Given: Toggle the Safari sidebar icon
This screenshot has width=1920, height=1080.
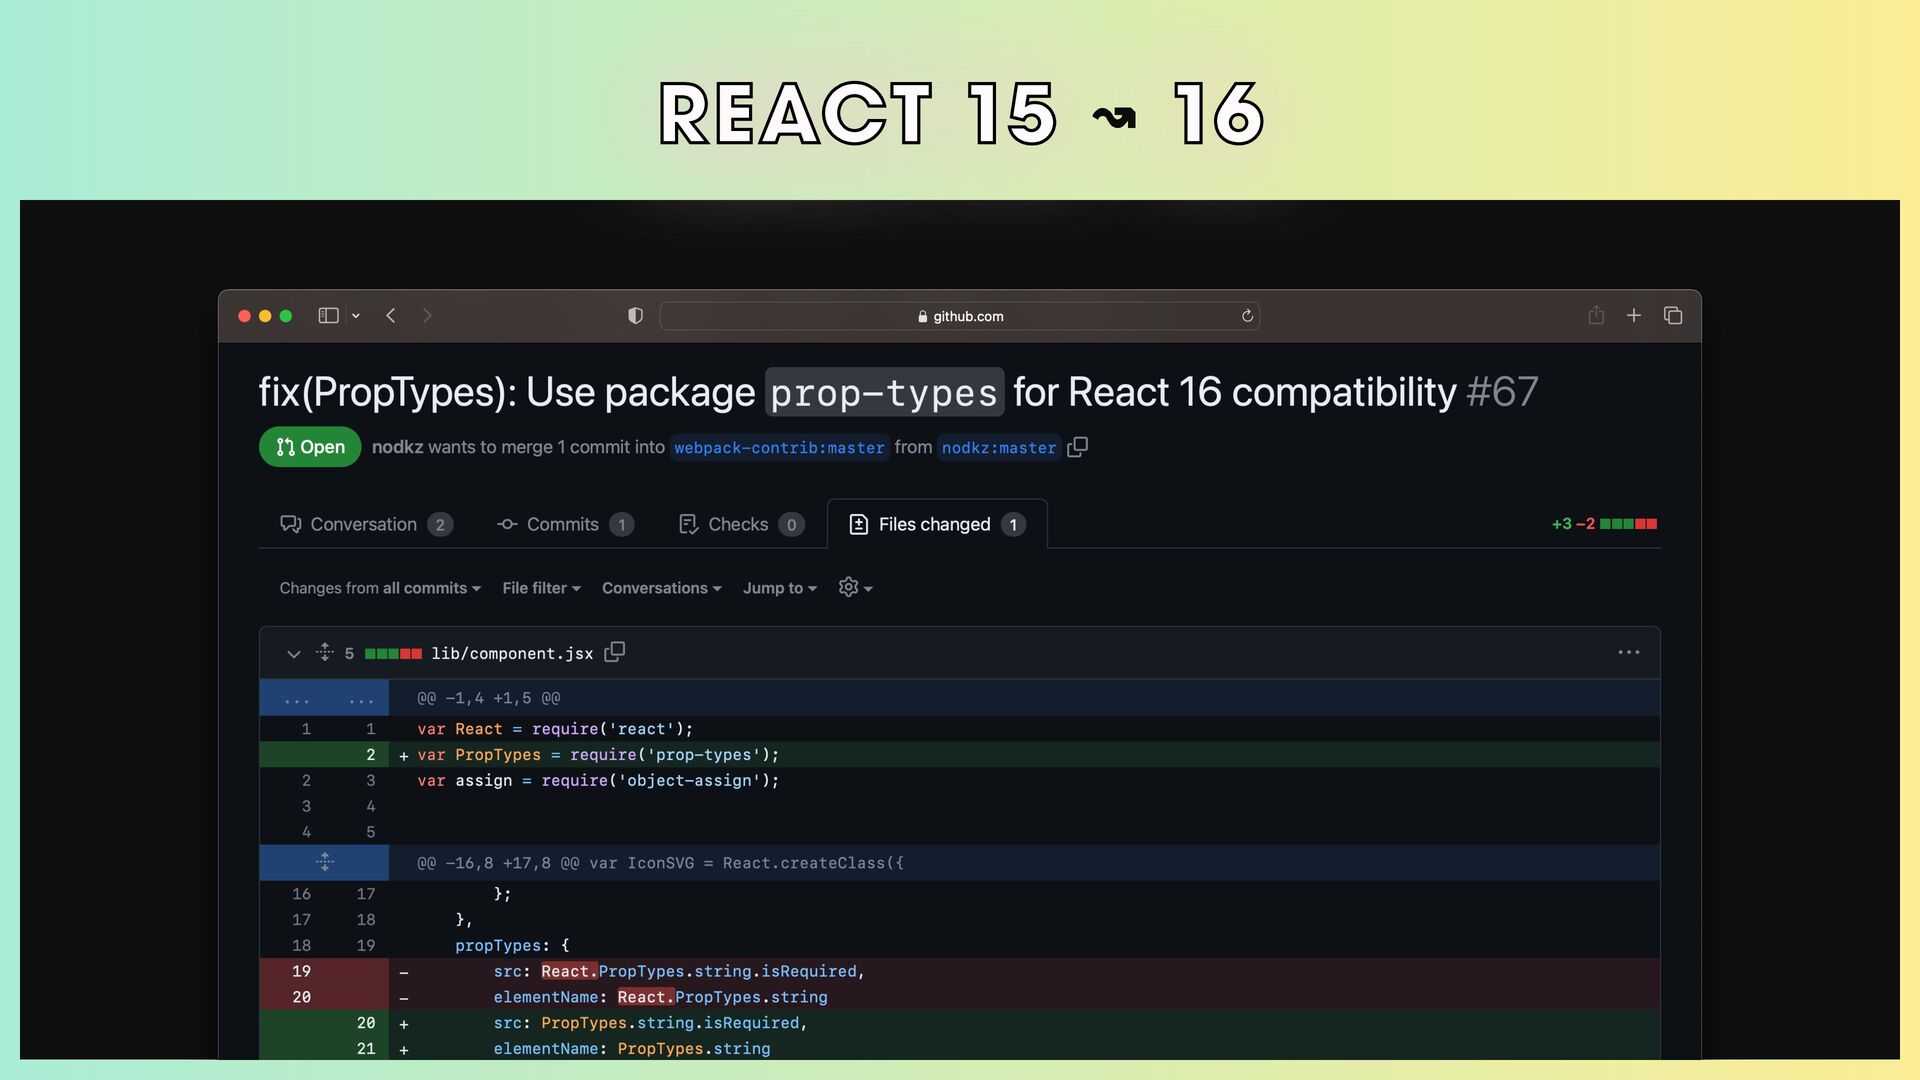Looking at the screenshot, I should 328,316.
